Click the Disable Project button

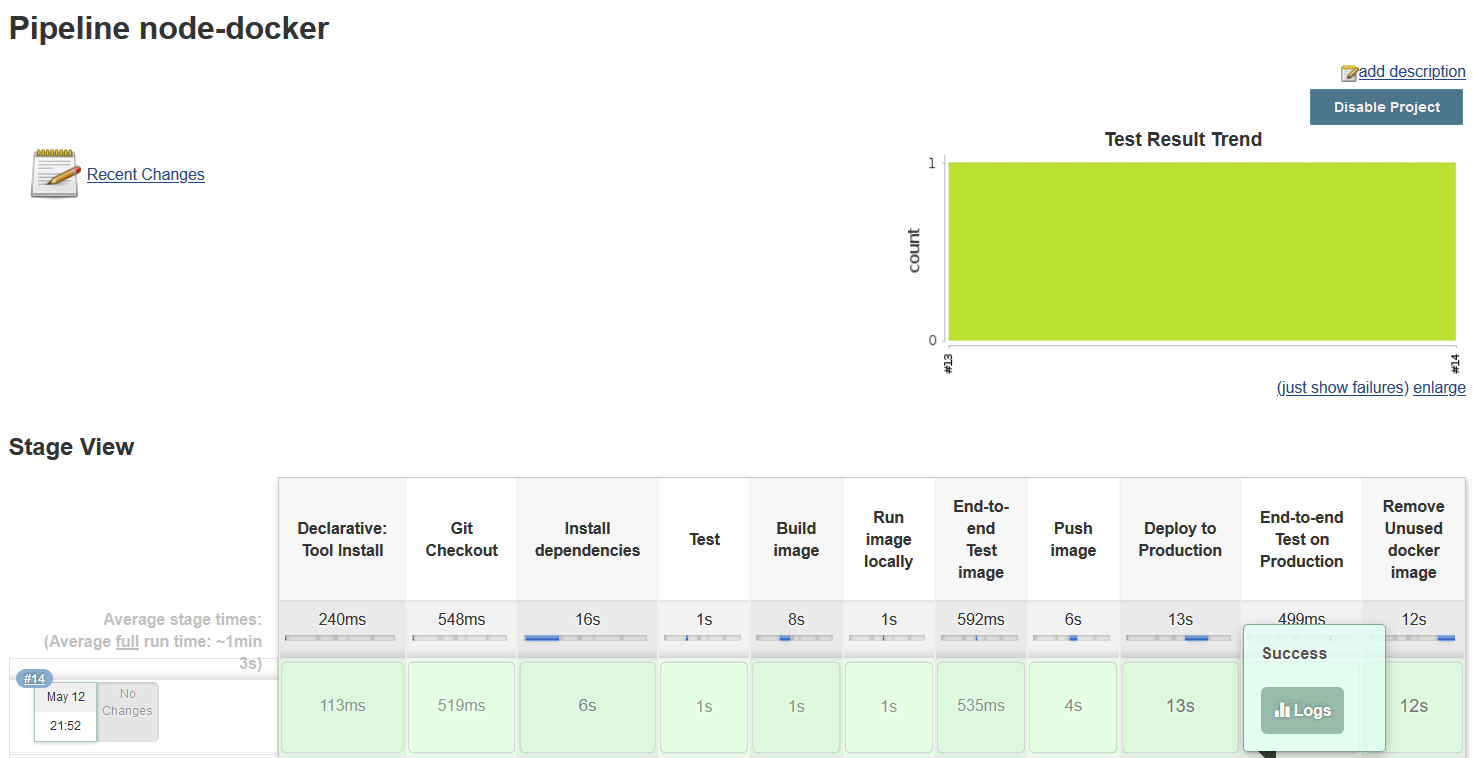tap(1386, 107)
